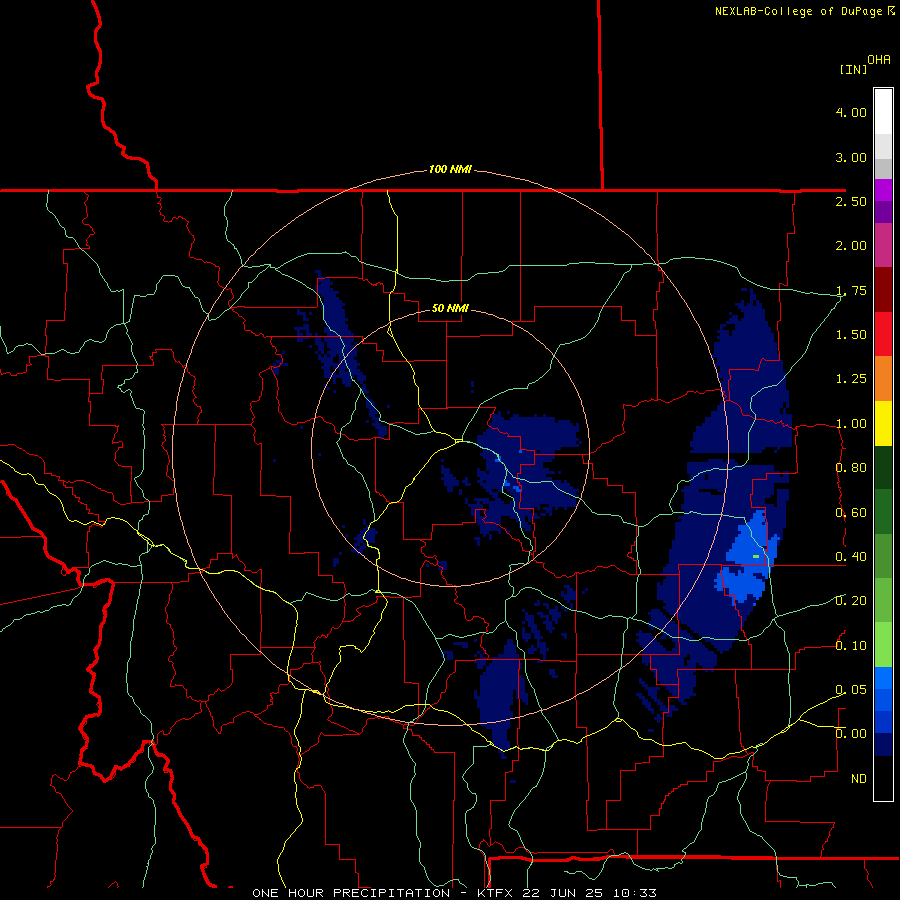Click the 4.00 legend value
The width and height of the screenshot is (900, 900).
(x=851, y=112)
